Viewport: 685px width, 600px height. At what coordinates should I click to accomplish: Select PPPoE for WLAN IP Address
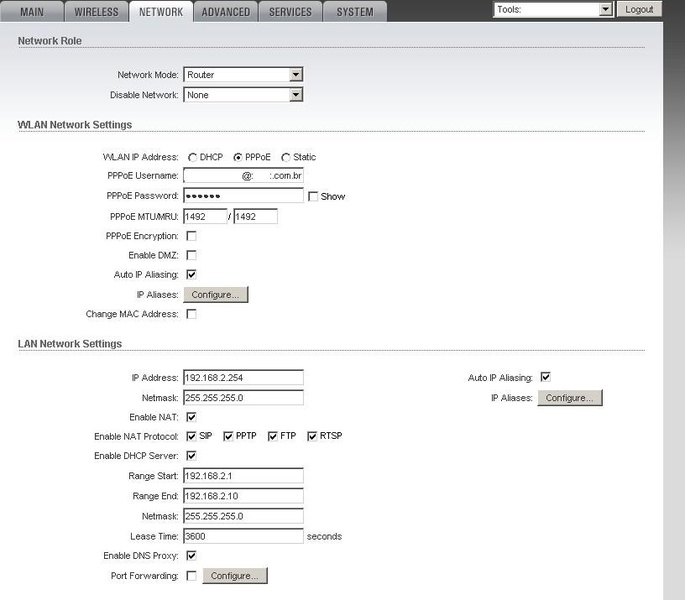coord(238,157)
